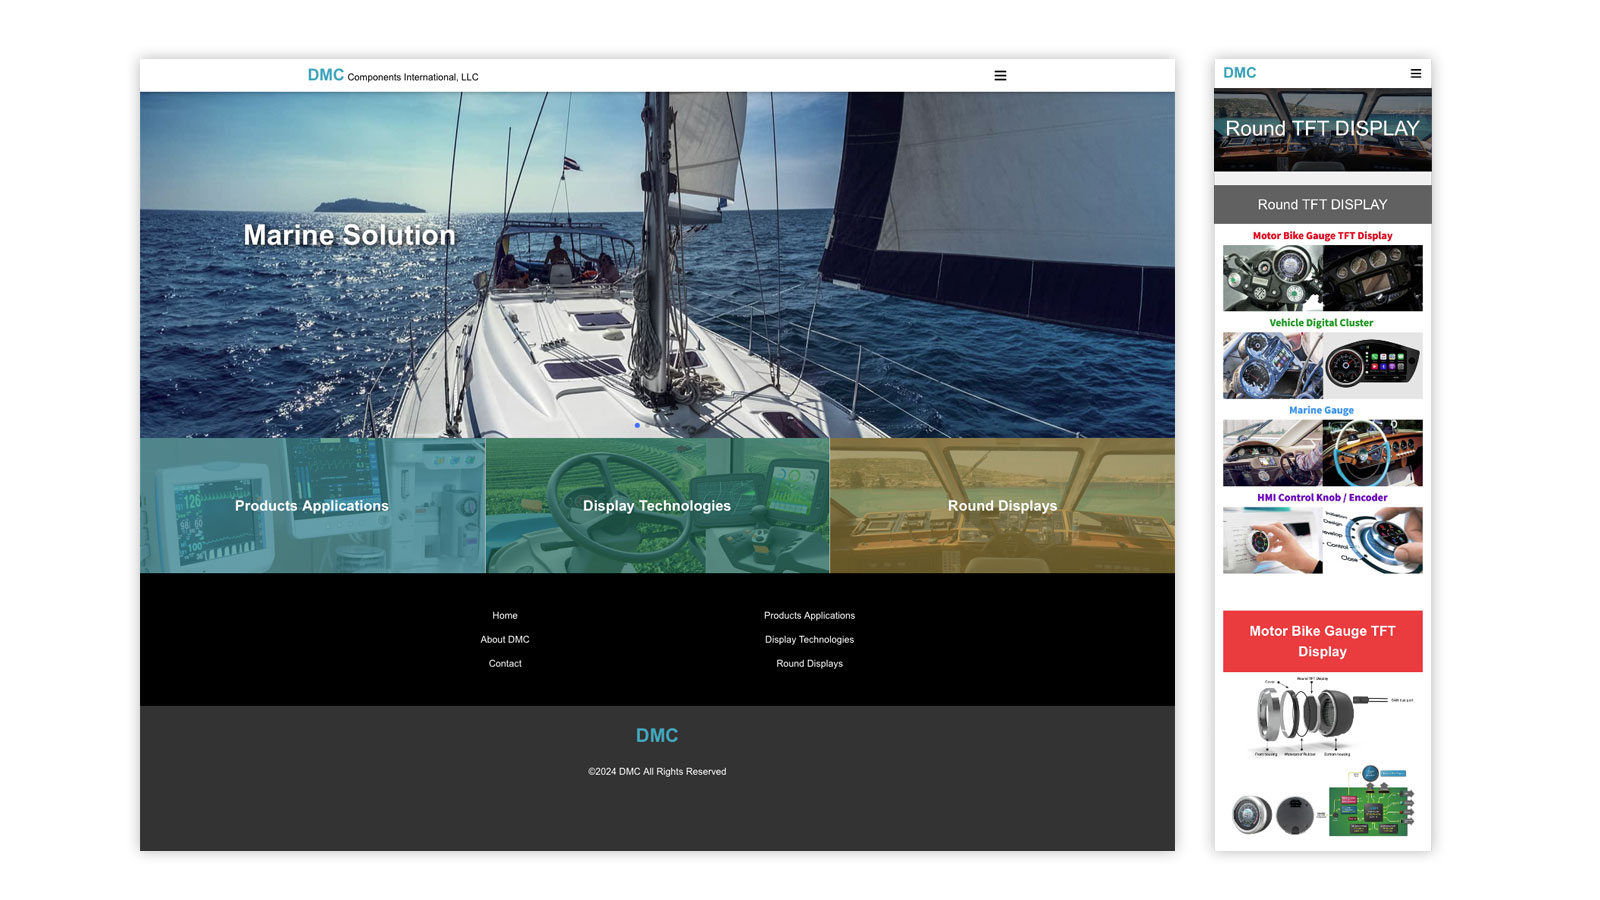Go to Home footer link
Screen dimensions: 1600x900
(x=505, y=616)
